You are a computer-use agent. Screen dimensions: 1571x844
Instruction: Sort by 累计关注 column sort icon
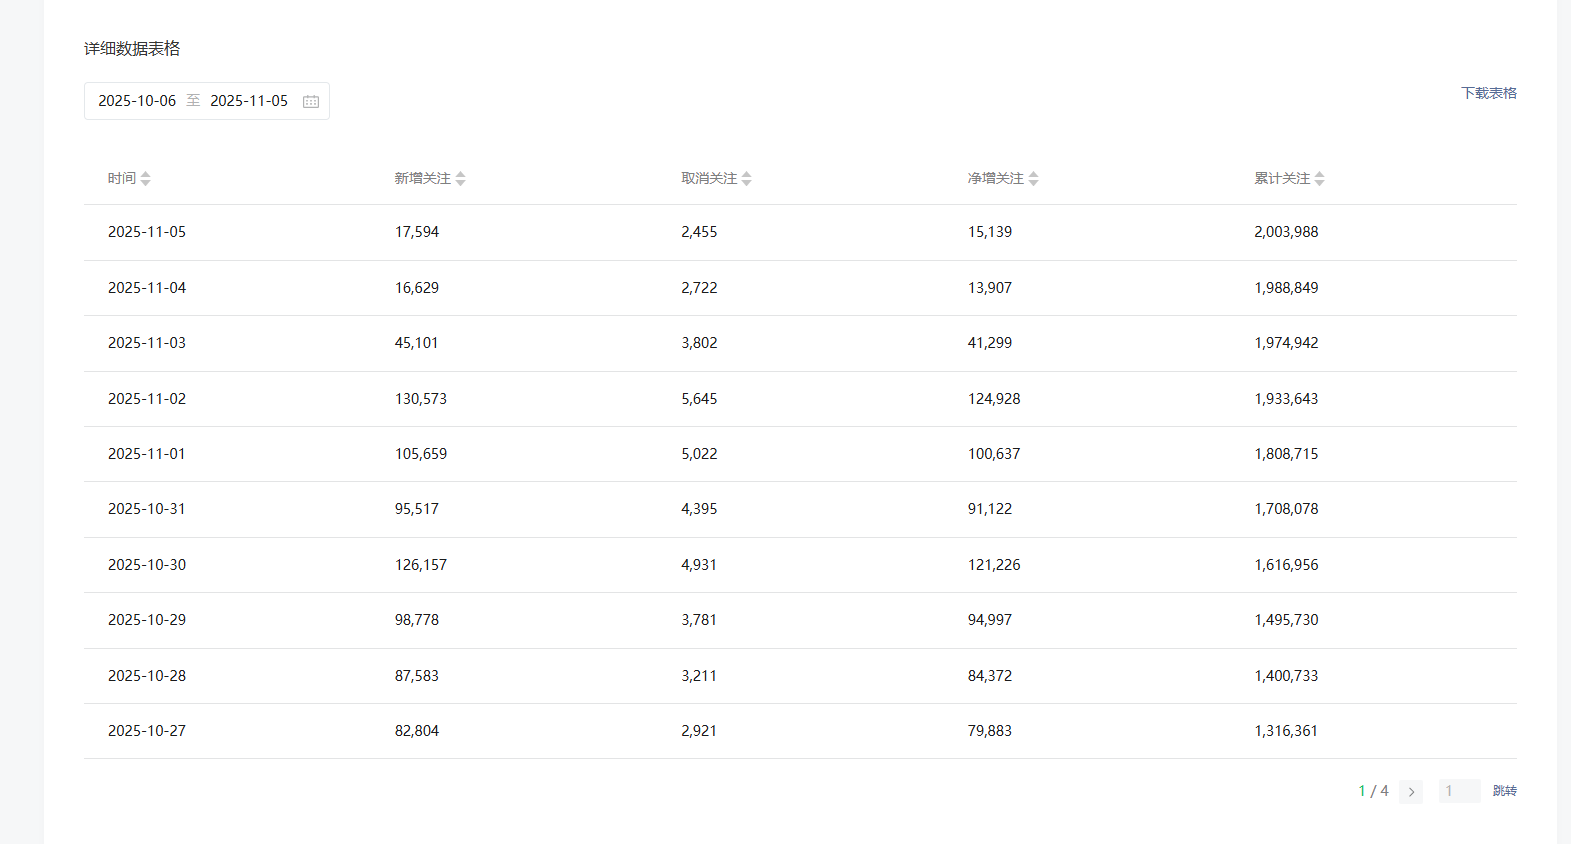click(1320, 178)
